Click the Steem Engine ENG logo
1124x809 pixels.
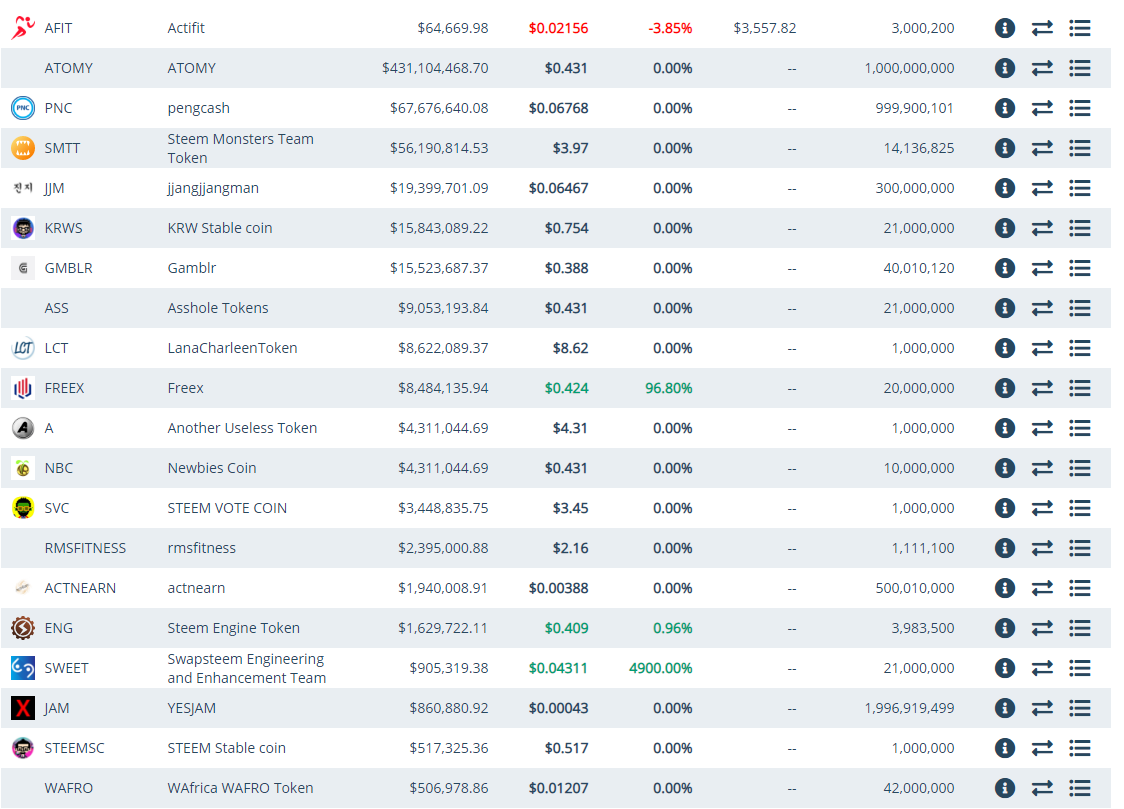click(22, 628)
